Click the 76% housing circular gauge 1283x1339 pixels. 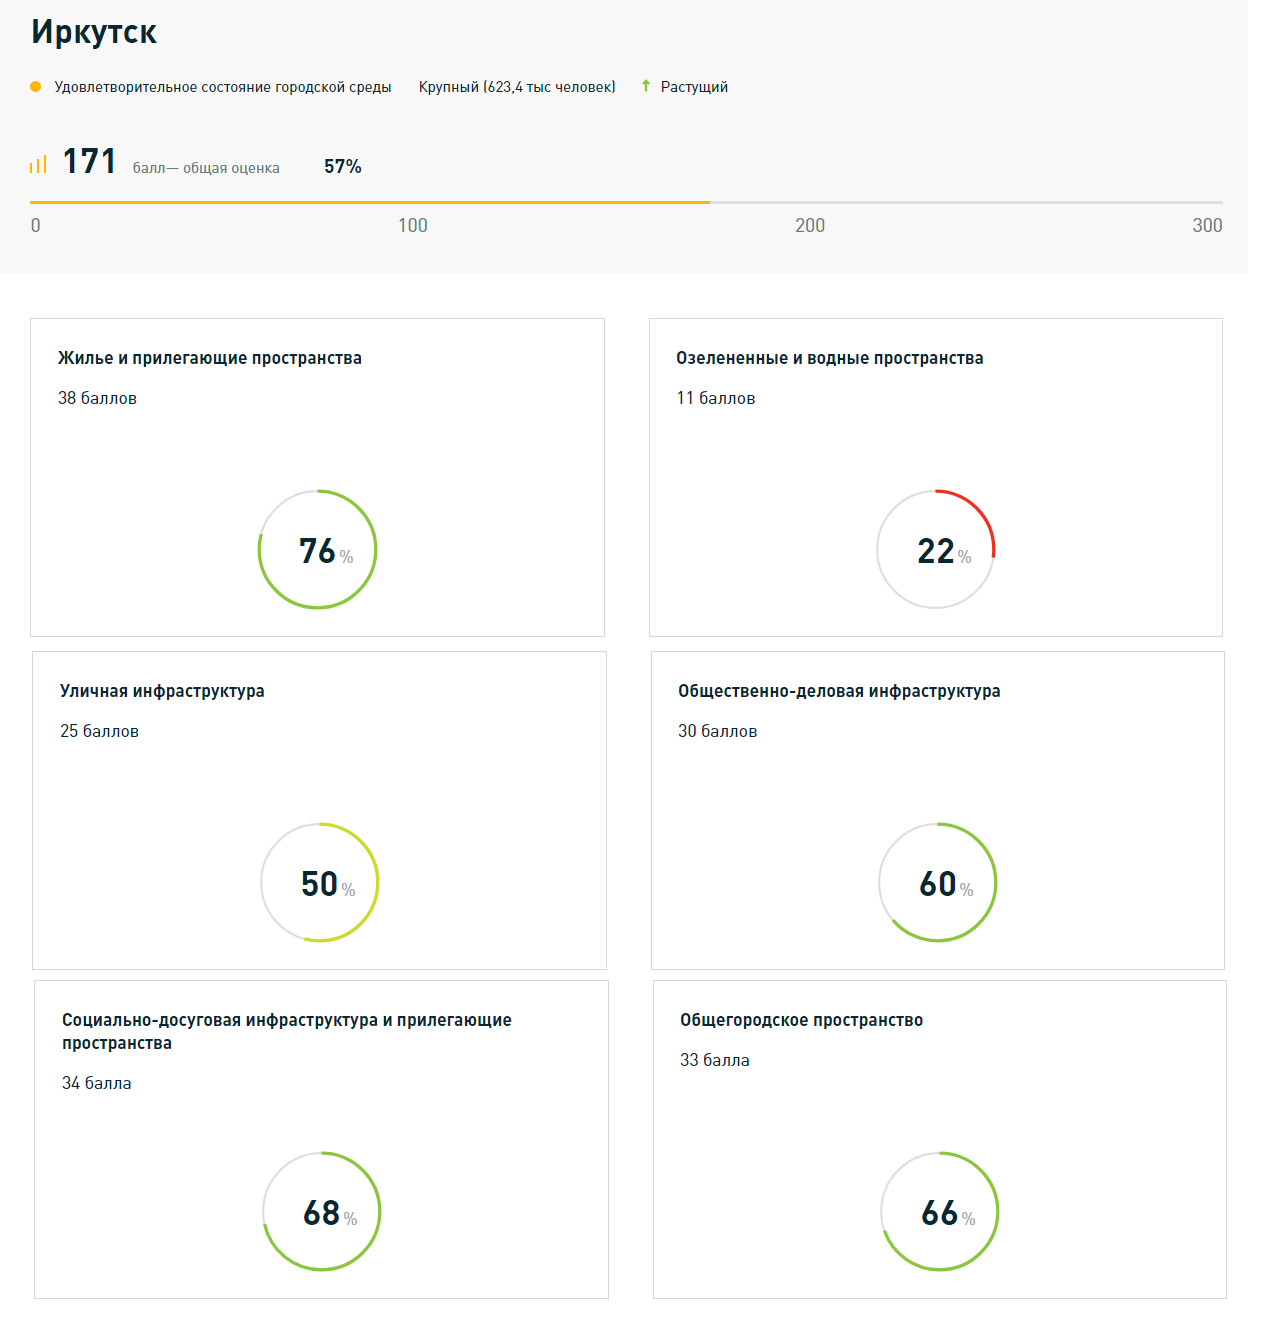click(317, 549)
